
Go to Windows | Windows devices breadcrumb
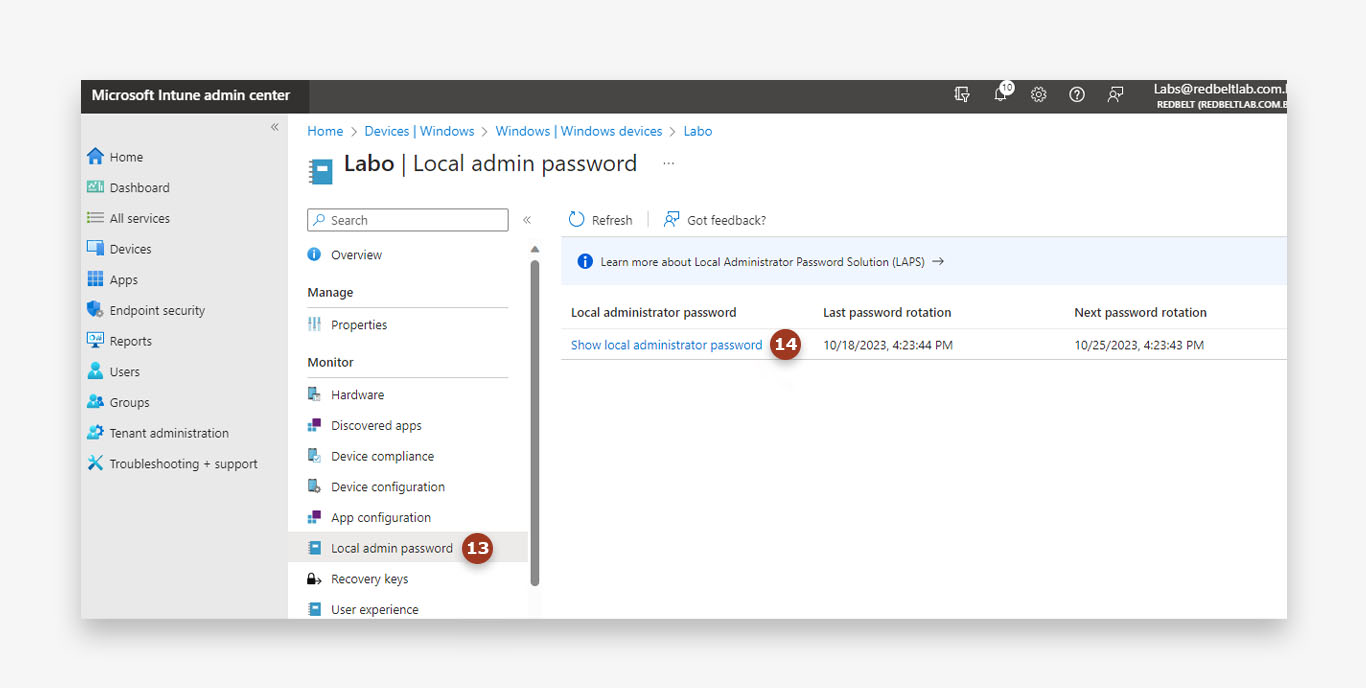(579, 131)
